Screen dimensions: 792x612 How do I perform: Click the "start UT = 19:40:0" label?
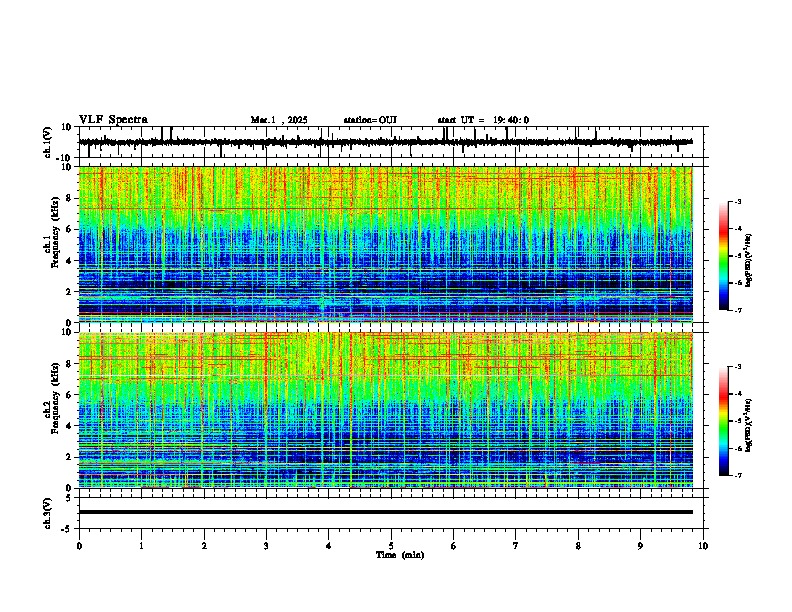coord(483,120)
